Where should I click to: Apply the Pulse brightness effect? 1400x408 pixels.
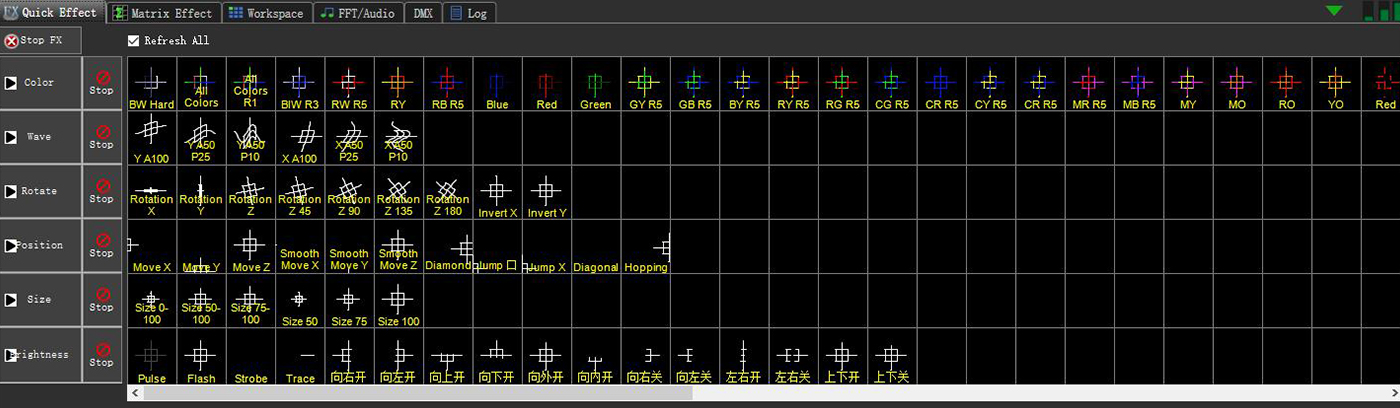[x=152, y=356]
